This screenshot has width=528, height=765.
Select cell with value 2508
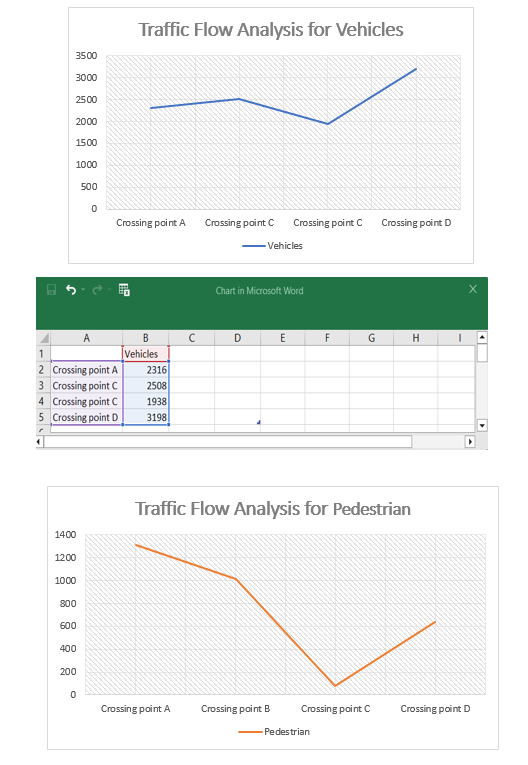(145, 385)
